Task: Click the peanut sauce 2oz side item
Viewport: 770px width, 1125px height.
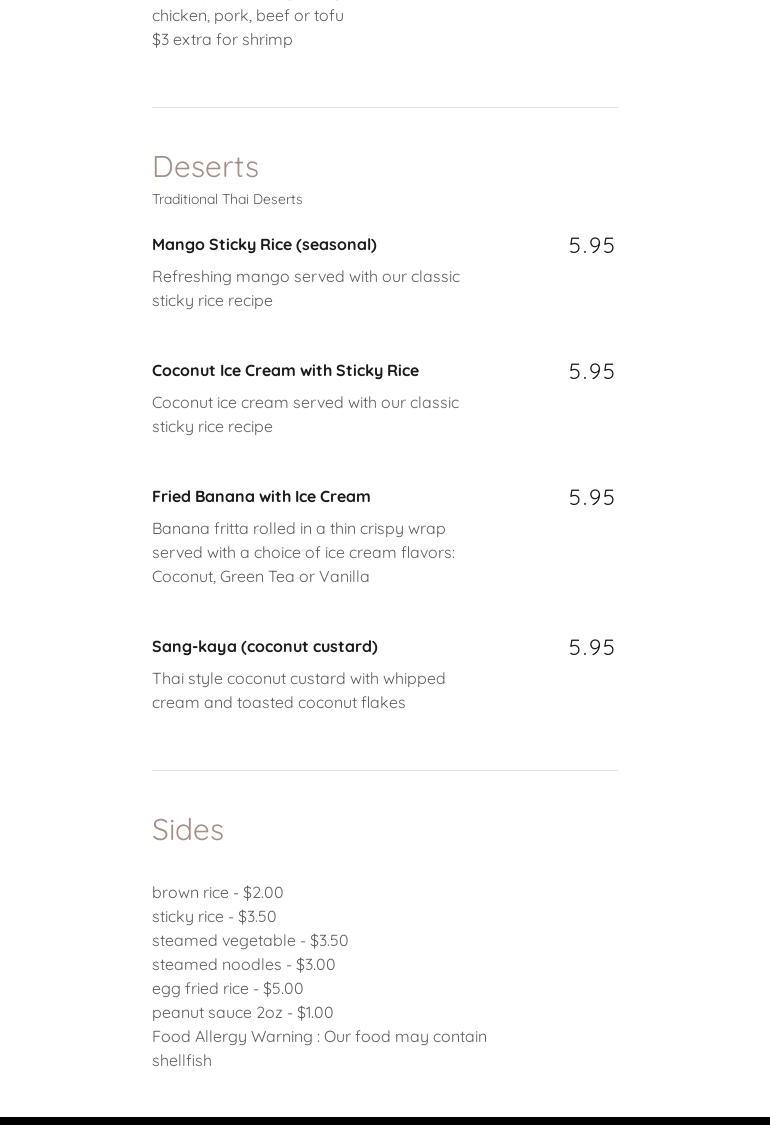Action: pyautogui.click(x=242, y=1012)
